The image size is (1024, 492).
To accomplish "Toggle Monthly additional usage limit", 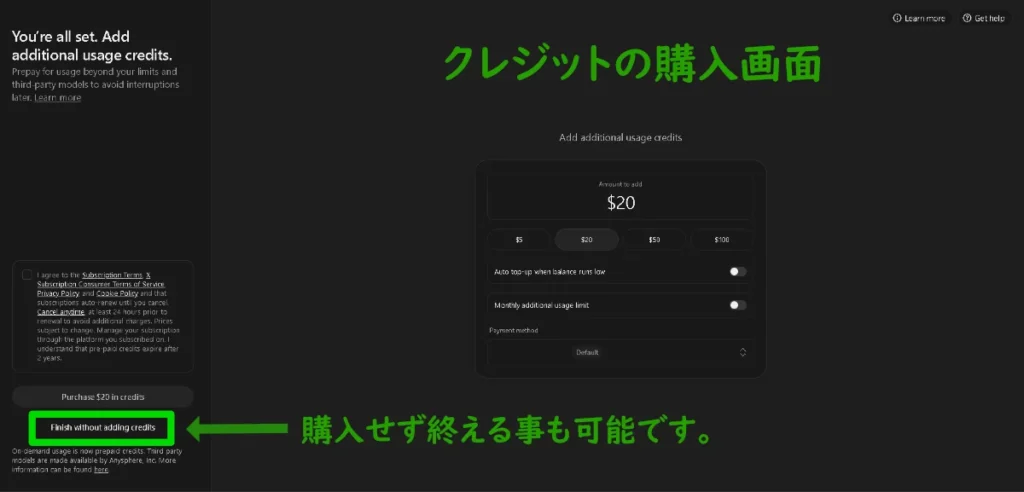I will pyautogui.click(x=738, y=305).
